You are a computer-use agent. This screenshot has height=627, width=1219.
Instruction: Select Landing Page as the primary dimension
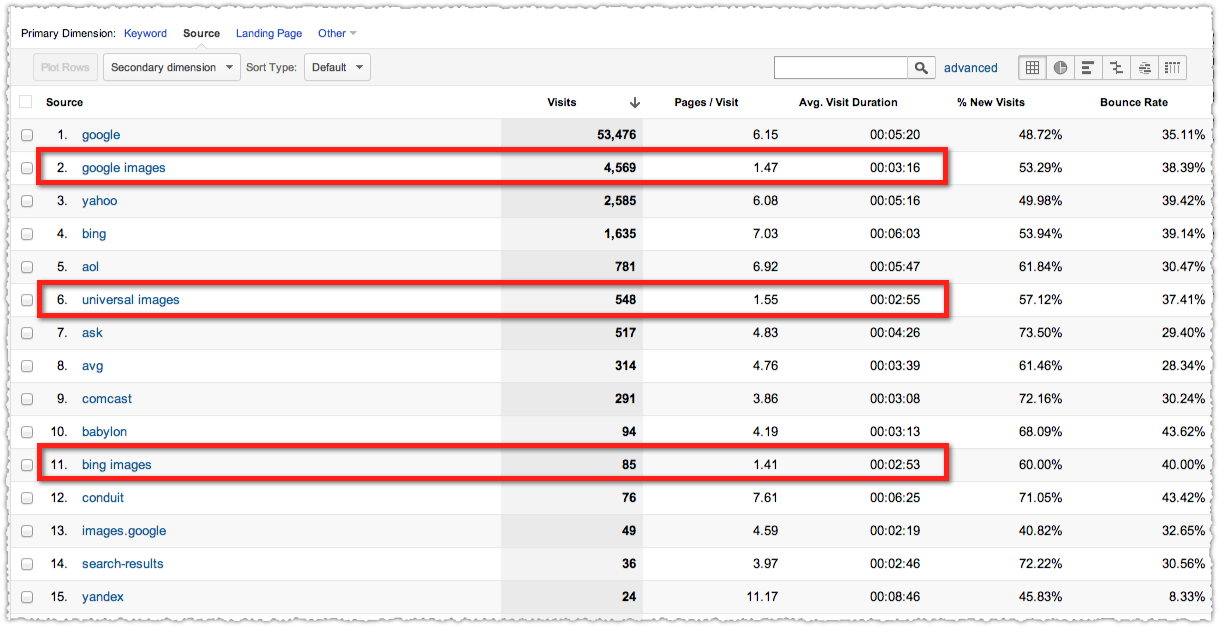pos(269,33)
